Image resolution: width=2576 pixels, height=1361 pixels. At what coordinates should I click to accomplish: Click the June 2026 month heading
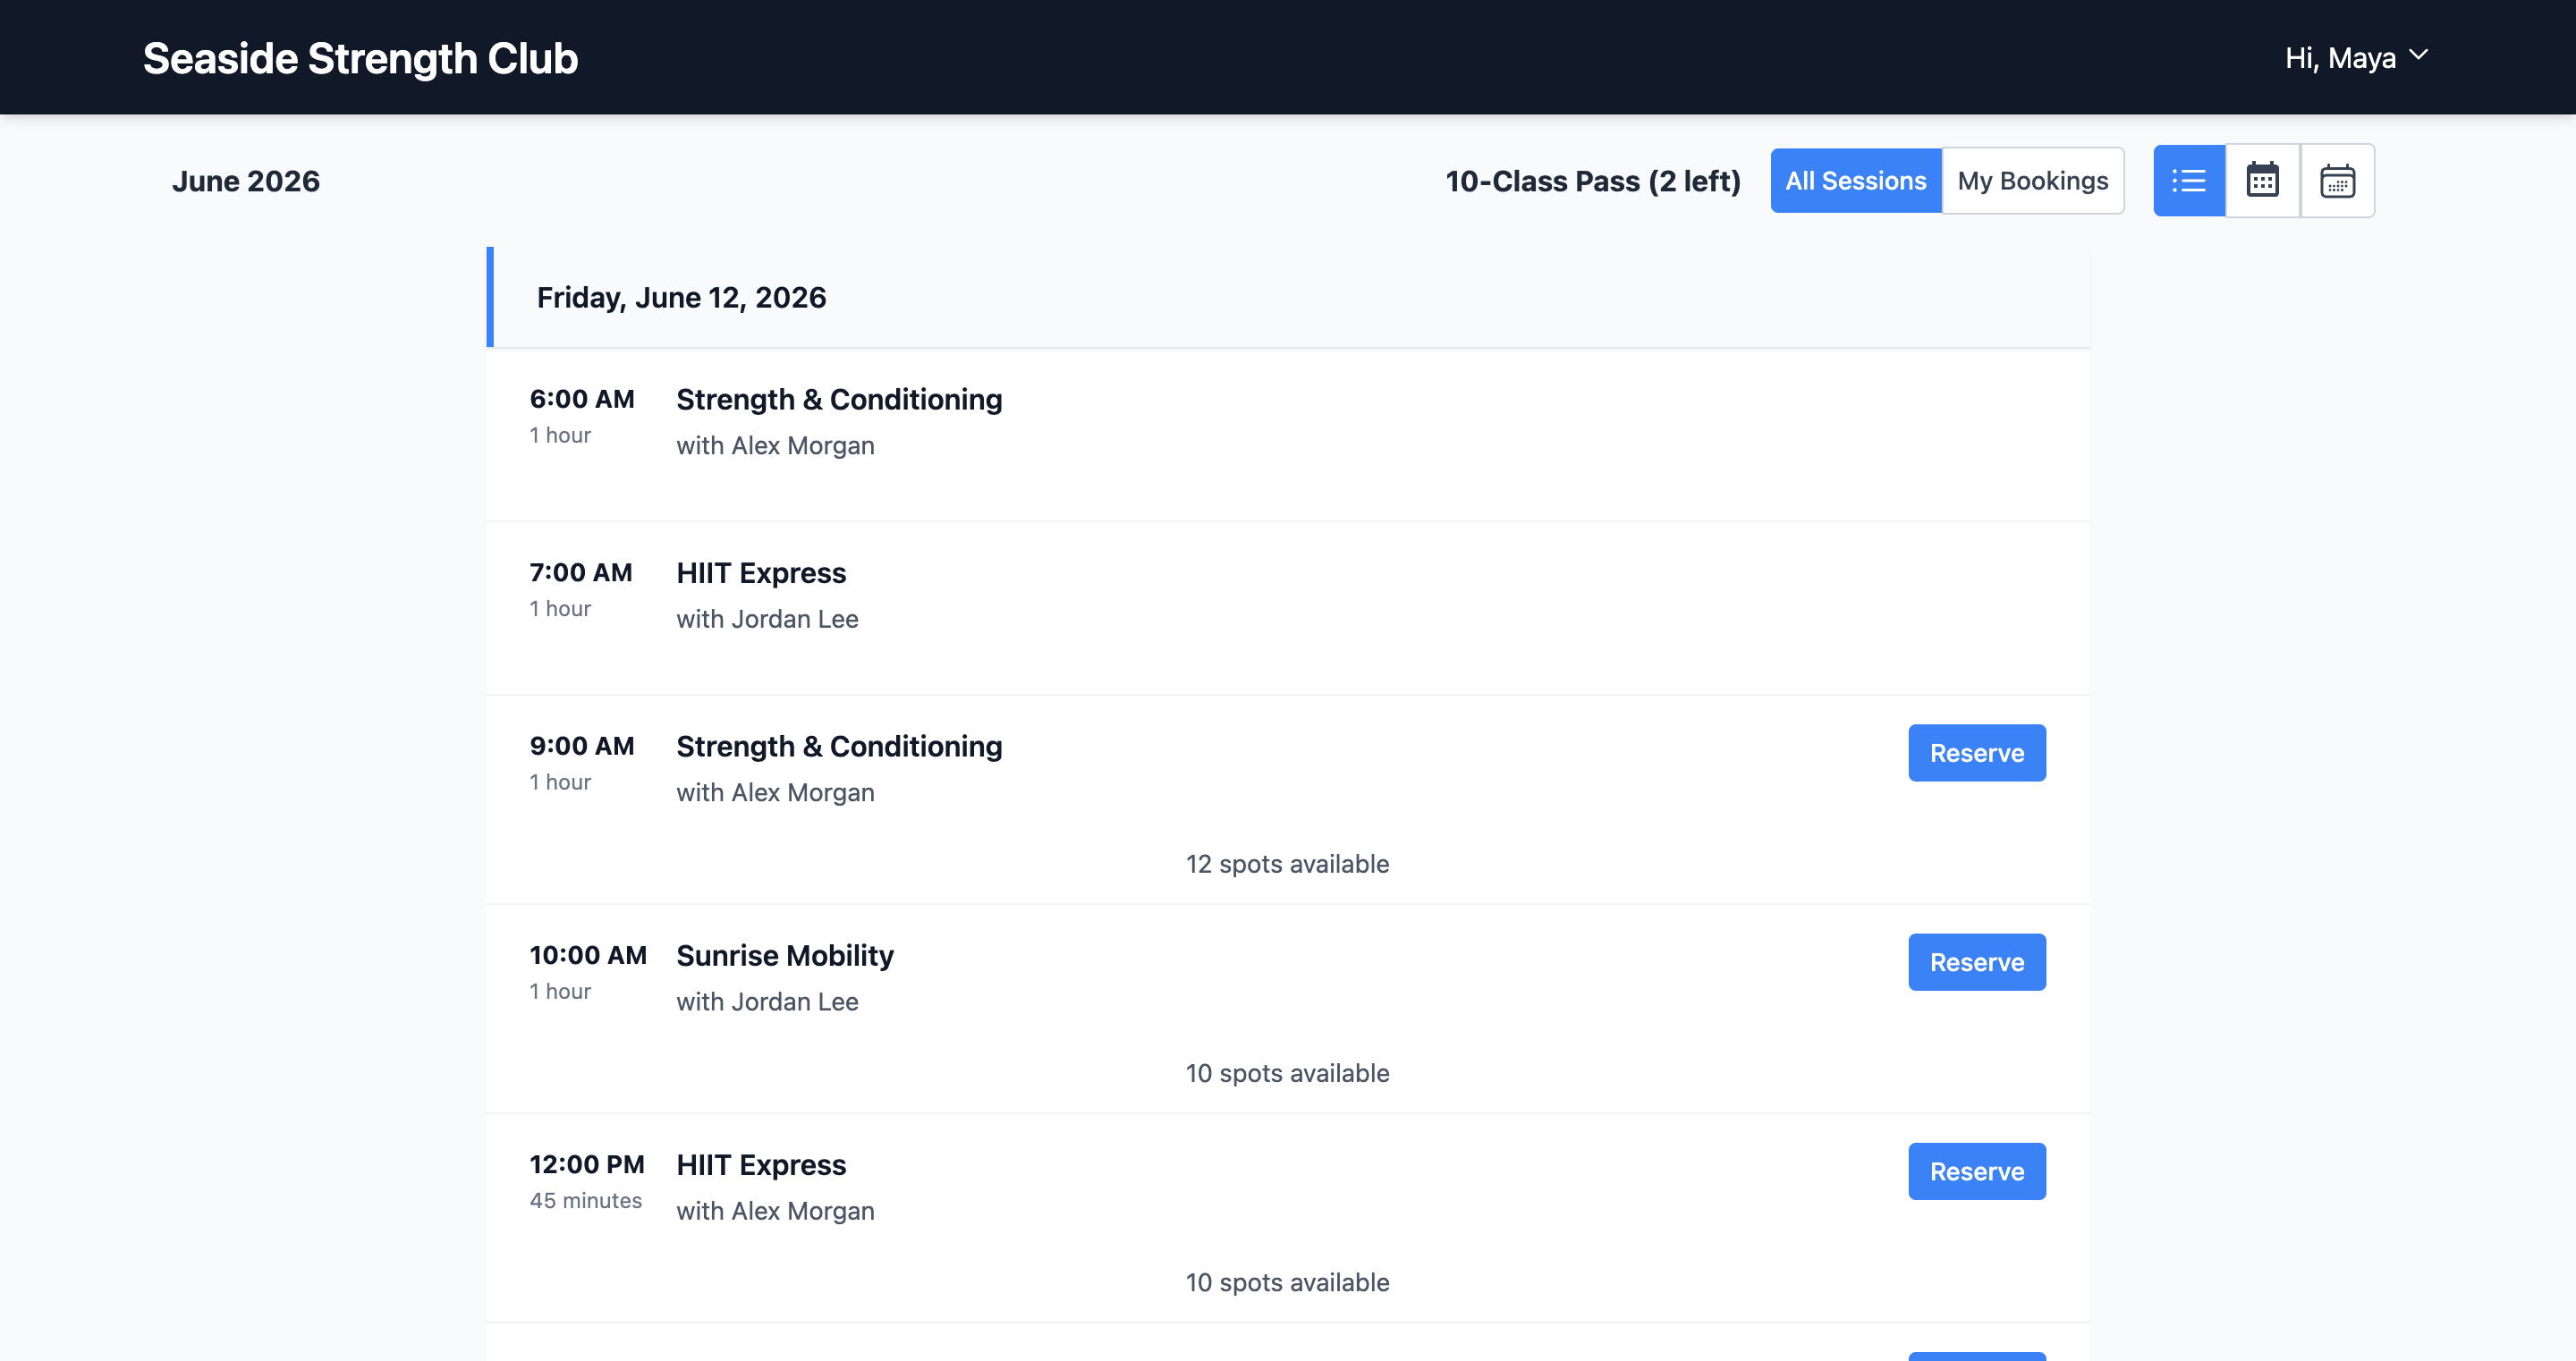coord(246,181)
